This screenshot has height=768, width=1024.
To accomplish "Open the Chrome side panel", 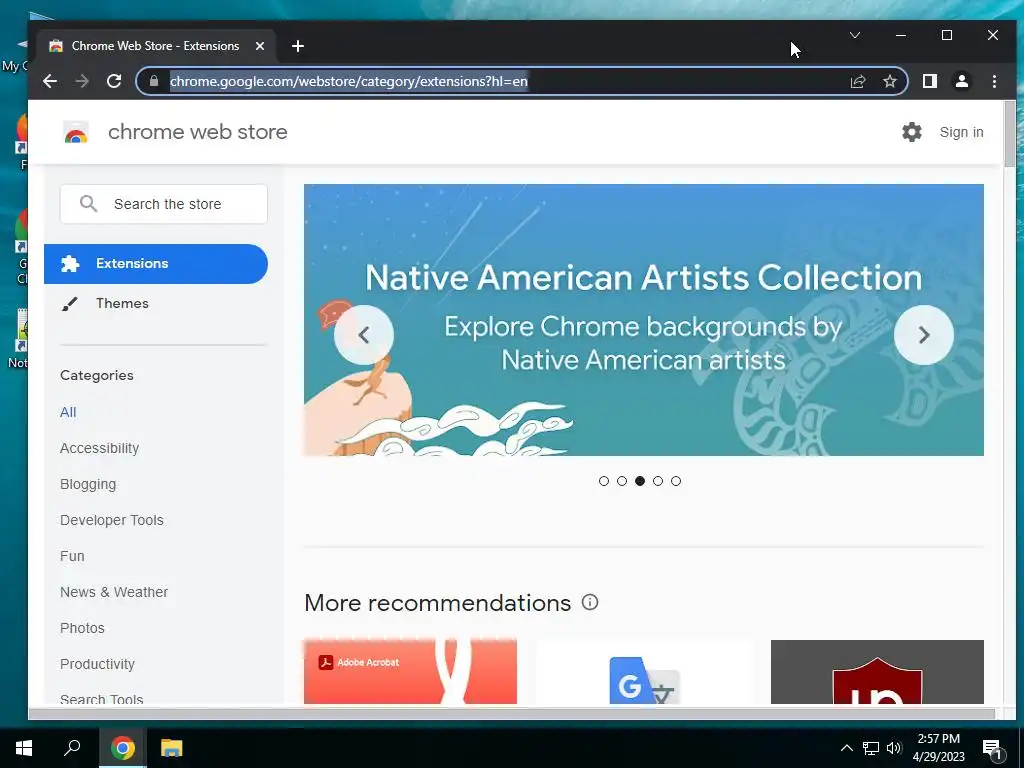I will [930, 81].
